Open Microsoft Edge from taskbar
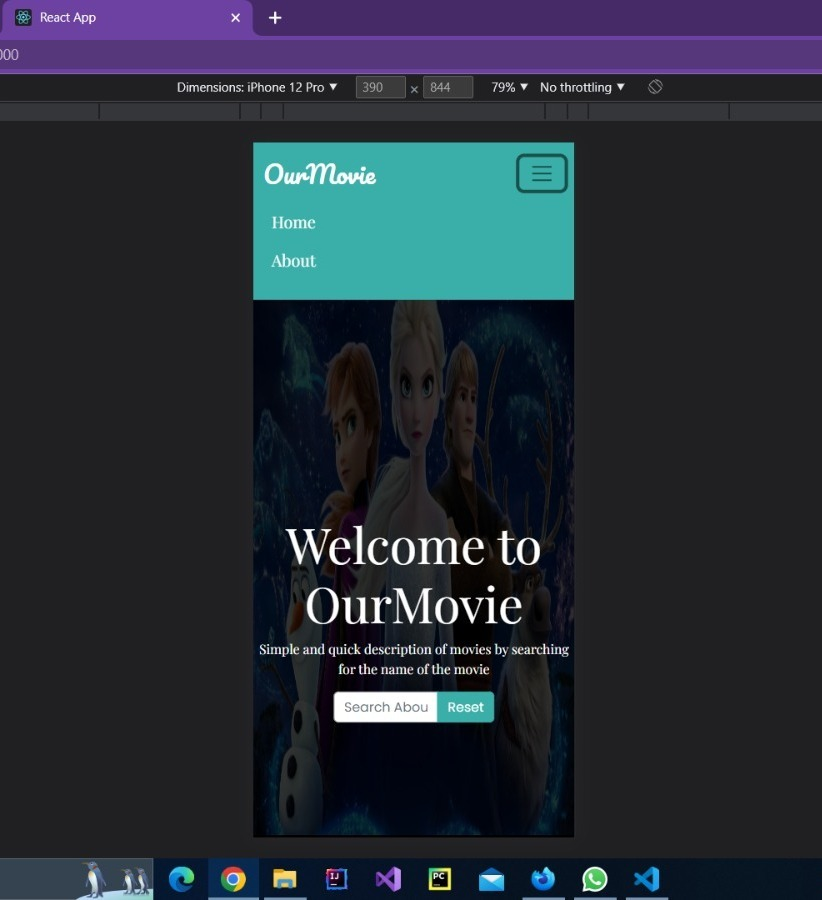The height and width of the screenshot is (900, 822). tap(181, 879)
